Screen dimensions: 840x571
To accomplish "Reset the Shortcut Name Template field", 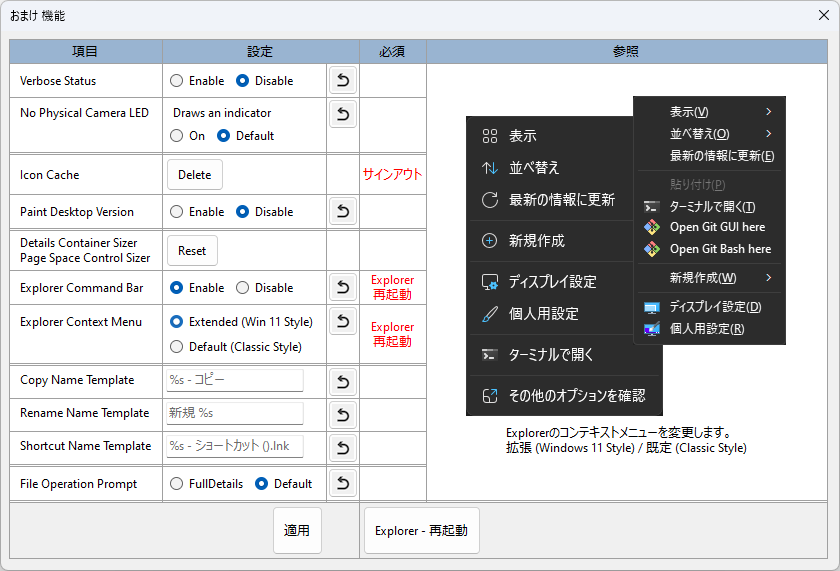I will [x=343, y=447].
